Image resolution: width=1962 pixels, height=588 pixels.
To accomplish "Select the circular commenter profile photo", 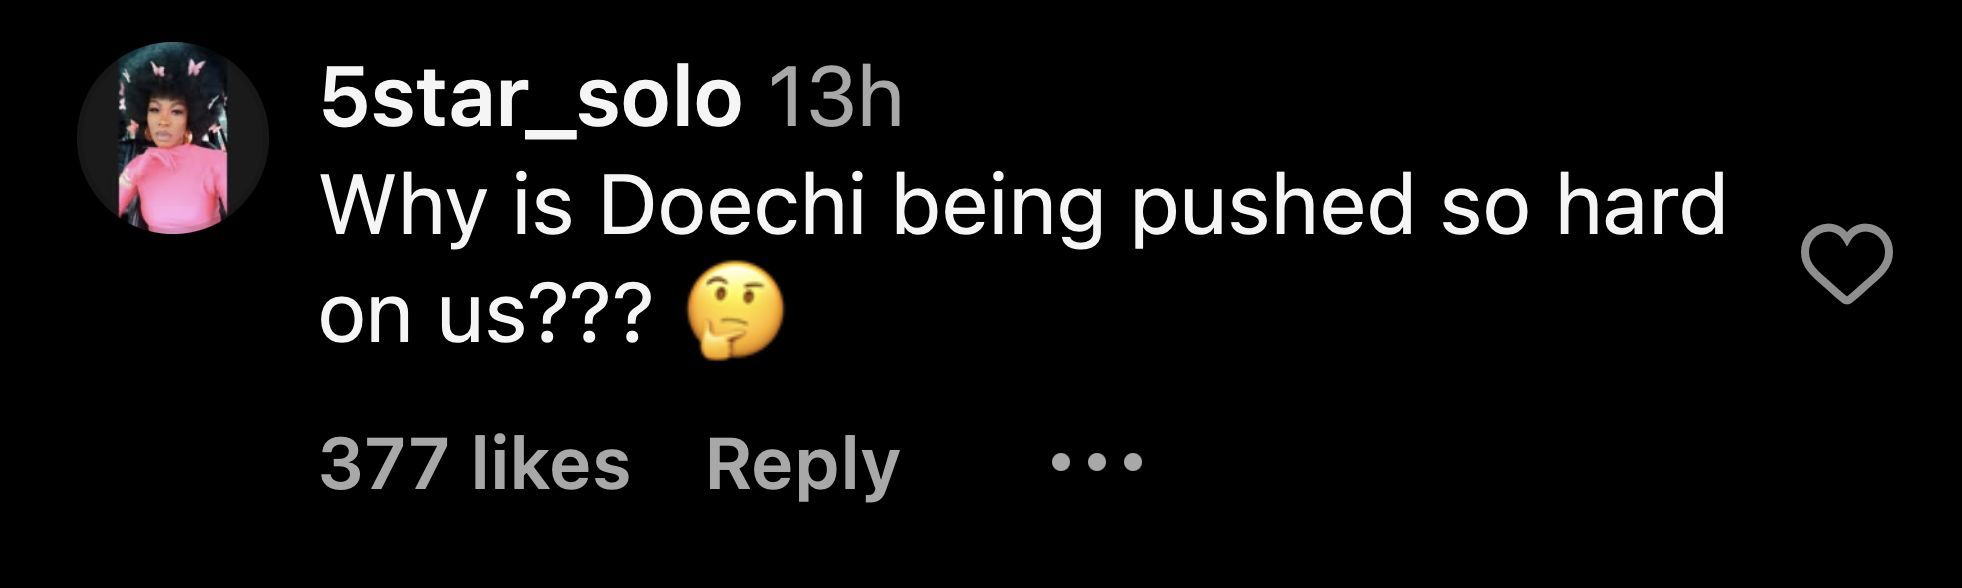I will click(173, 139).
